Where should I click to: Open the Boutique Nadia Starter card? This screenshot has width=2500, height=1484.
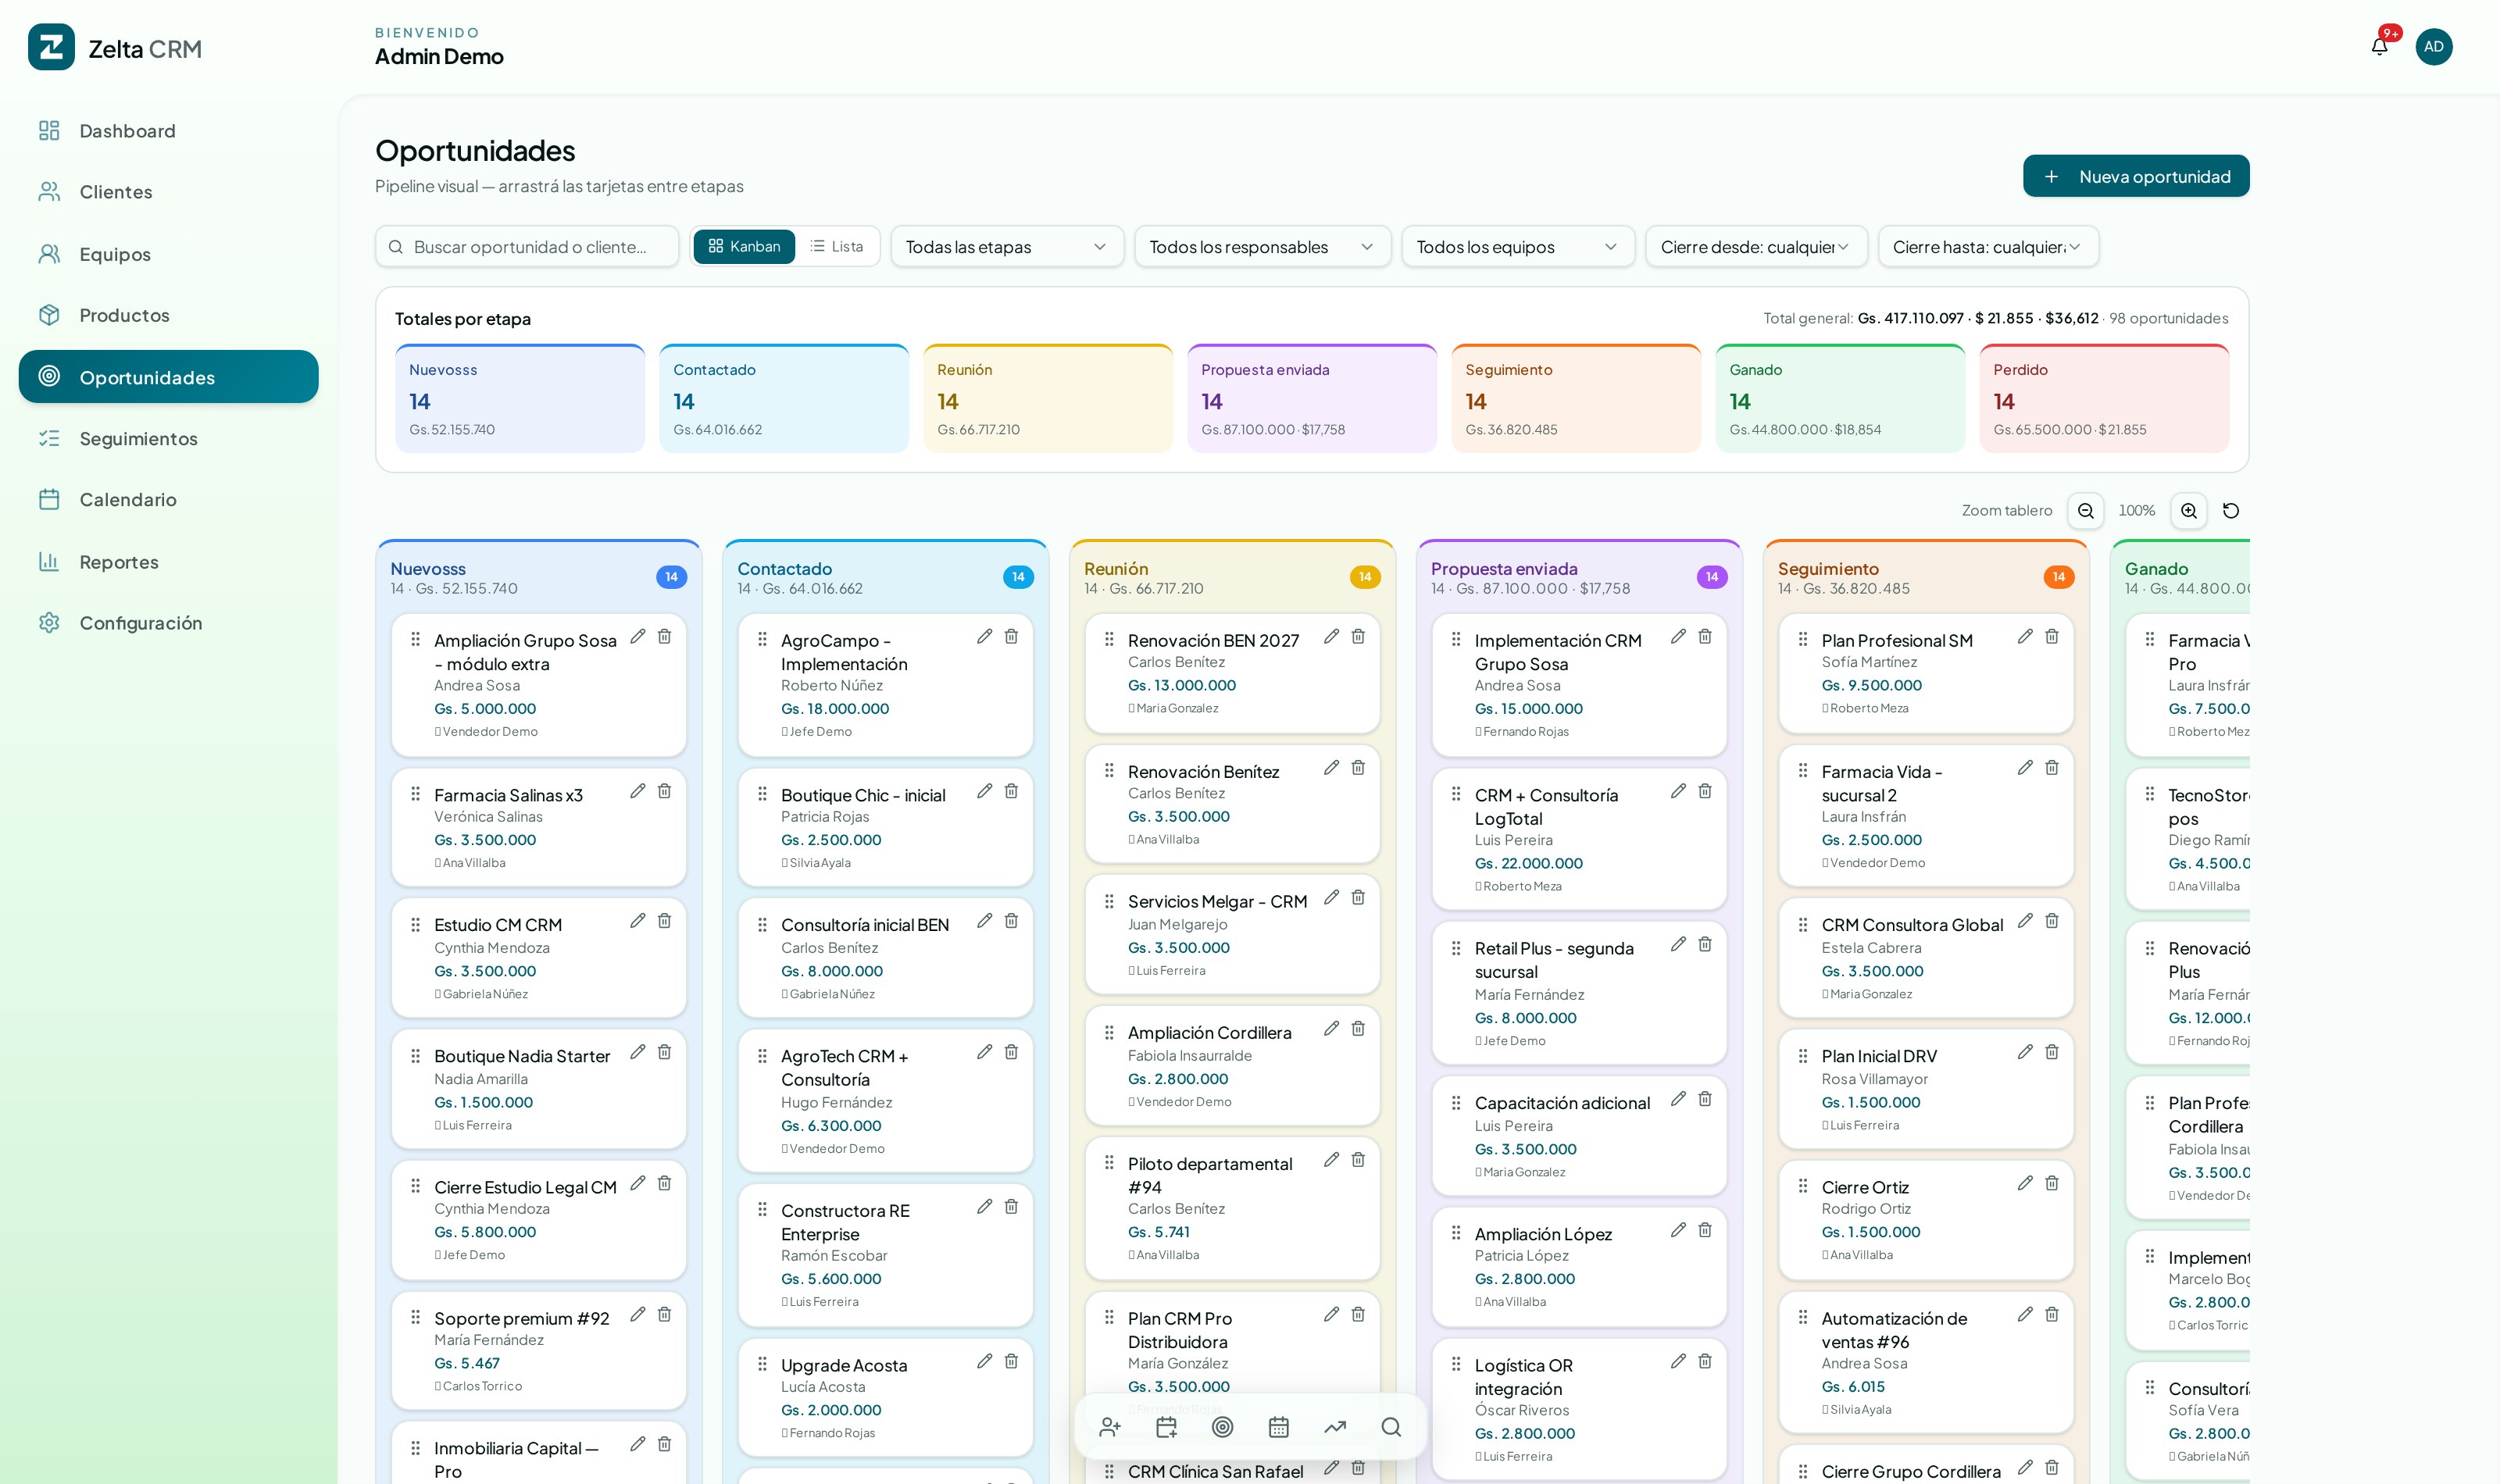(x=538, y=1089)
